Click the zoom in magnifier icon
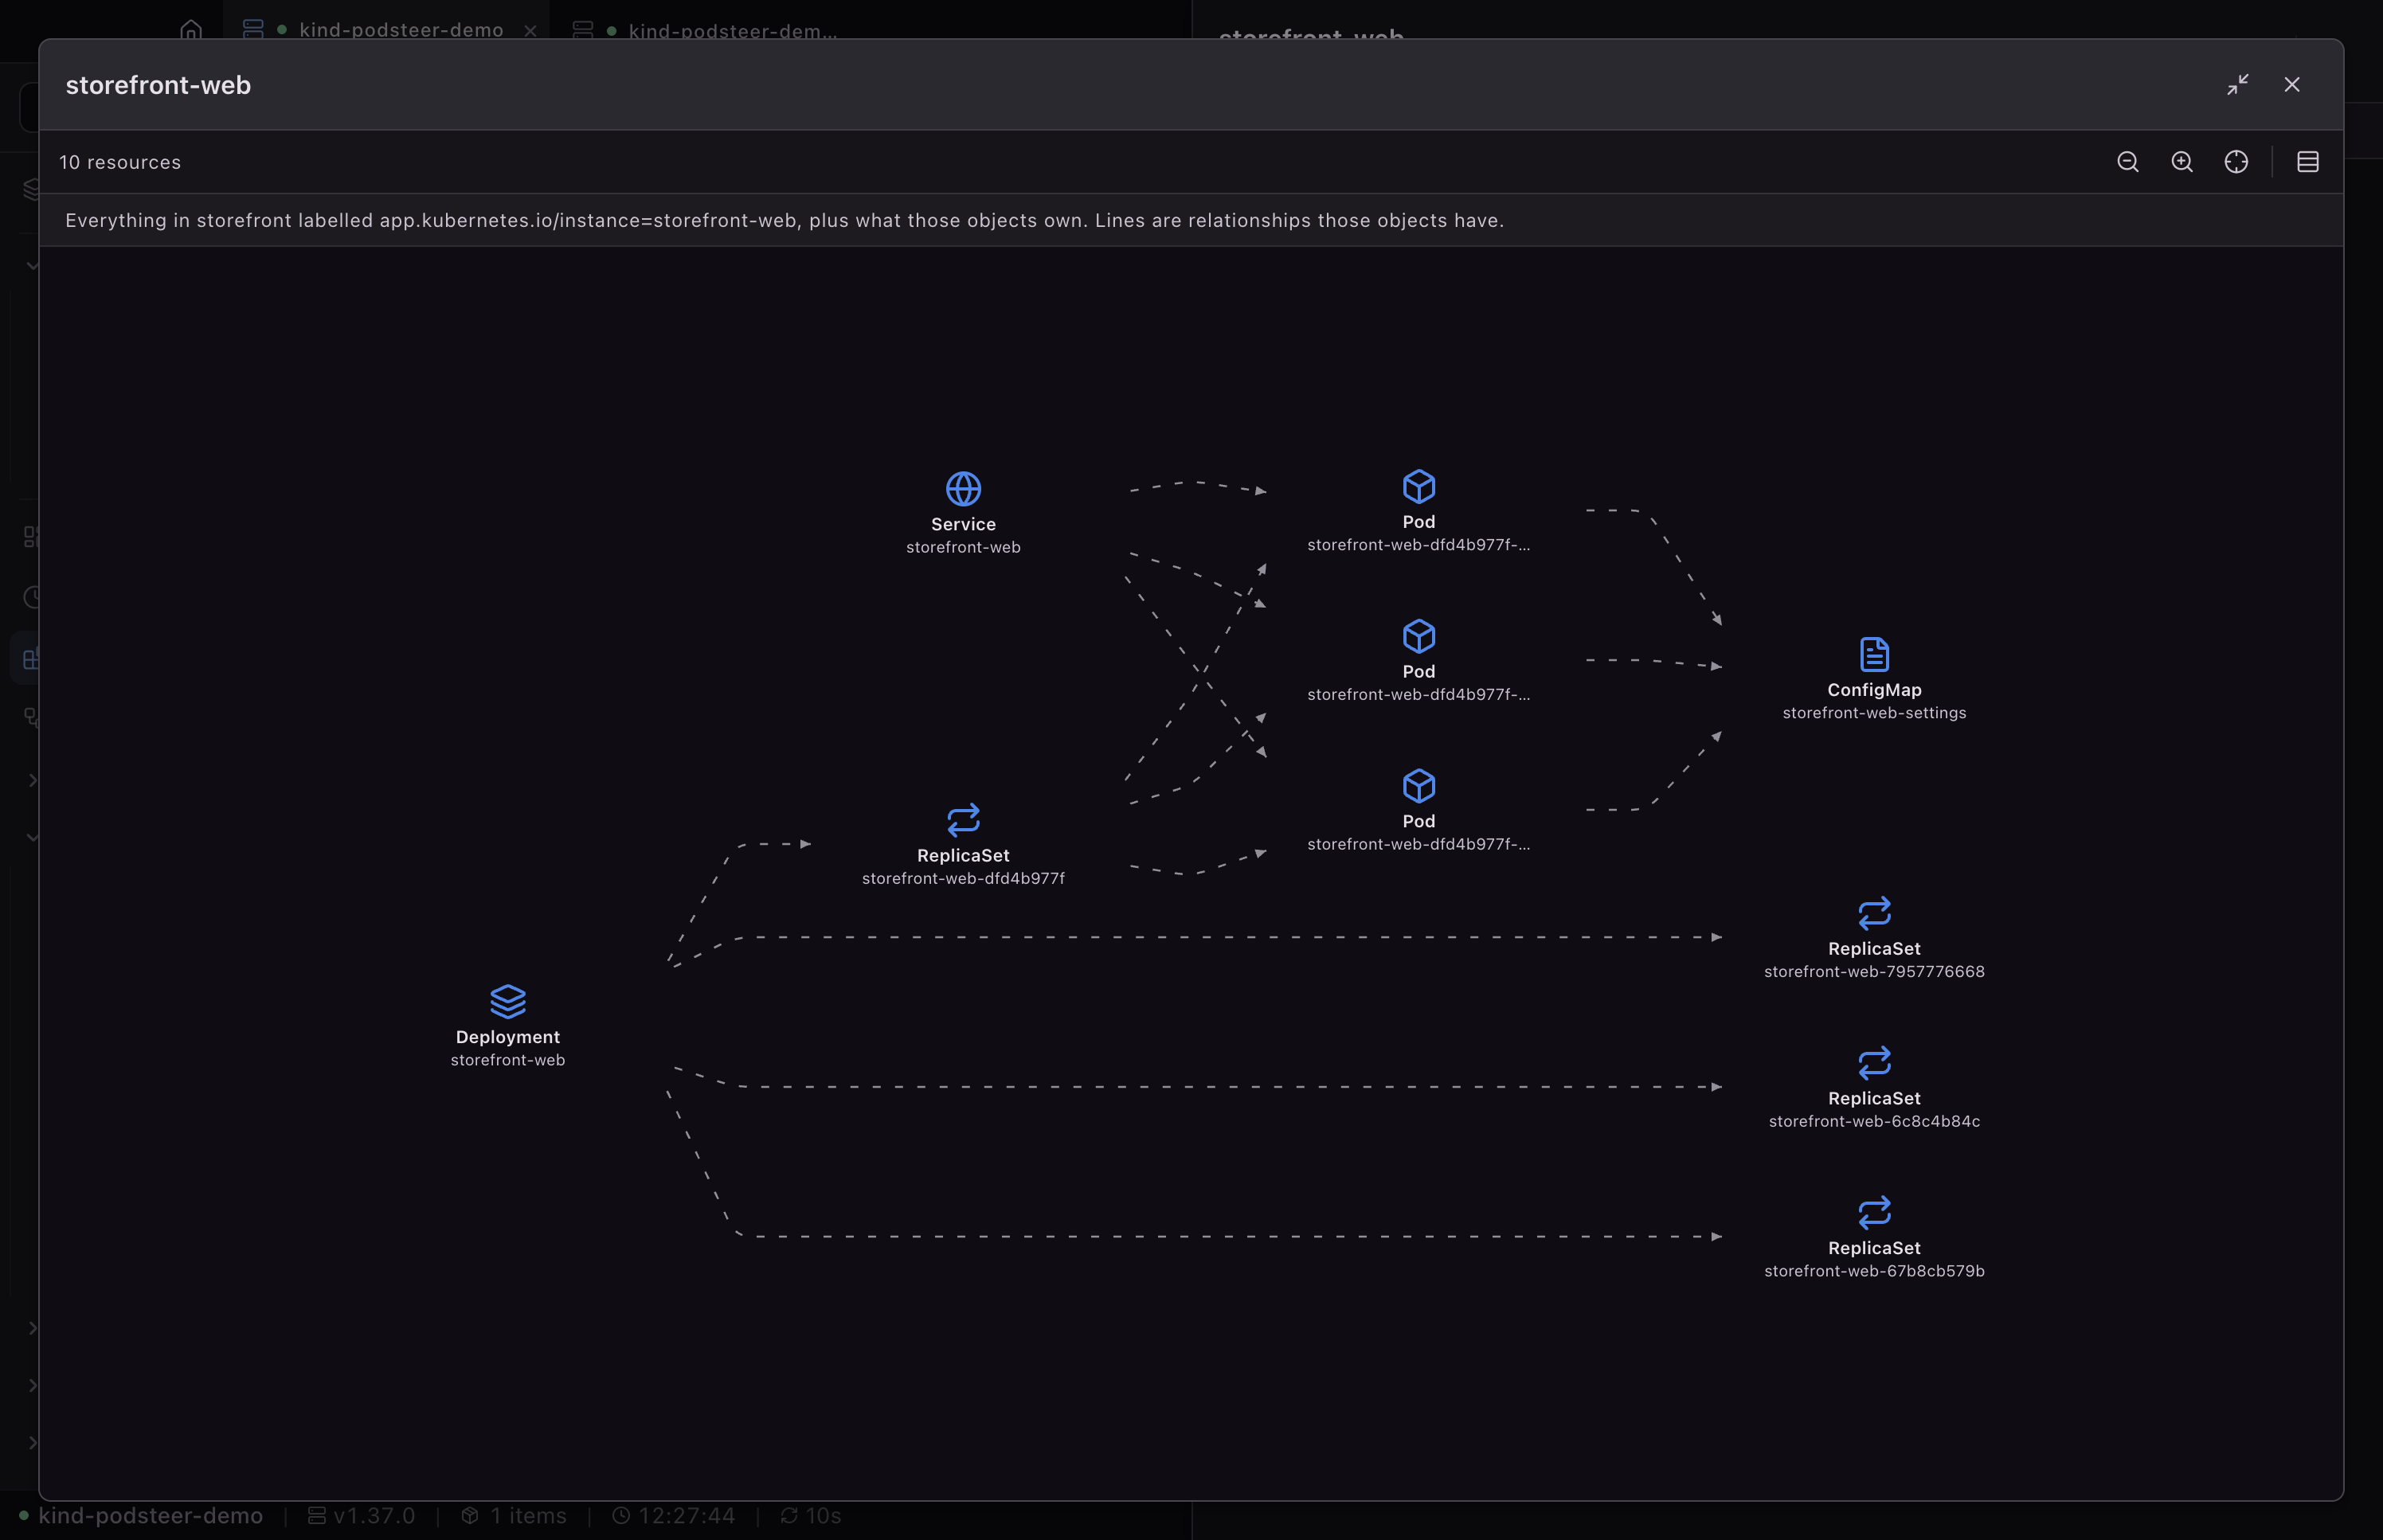Image resolution: width=2383 pixels, height=1540 pixels. pos(2182,162)
